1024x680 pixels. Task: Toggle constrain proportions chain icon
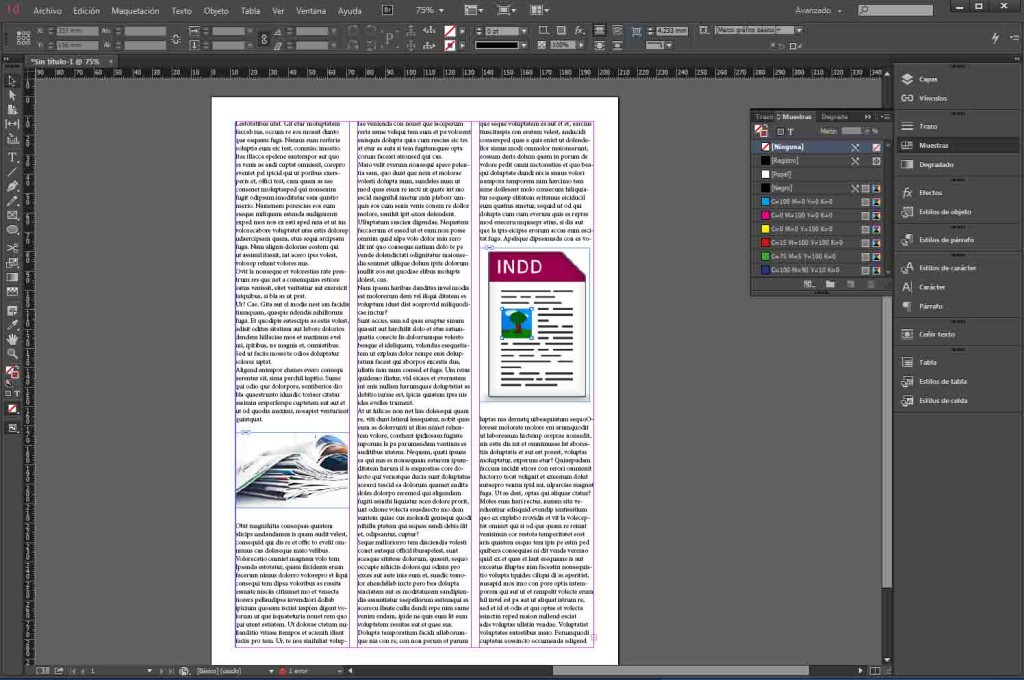click(x=264, y=39)
